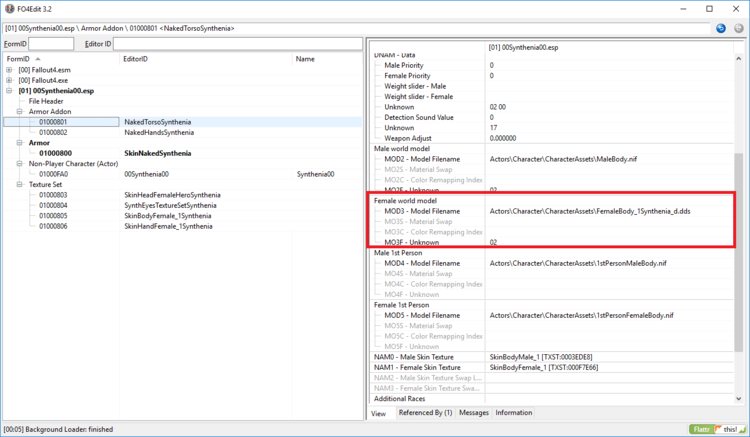Click the record path address bar

click(356, 28)
